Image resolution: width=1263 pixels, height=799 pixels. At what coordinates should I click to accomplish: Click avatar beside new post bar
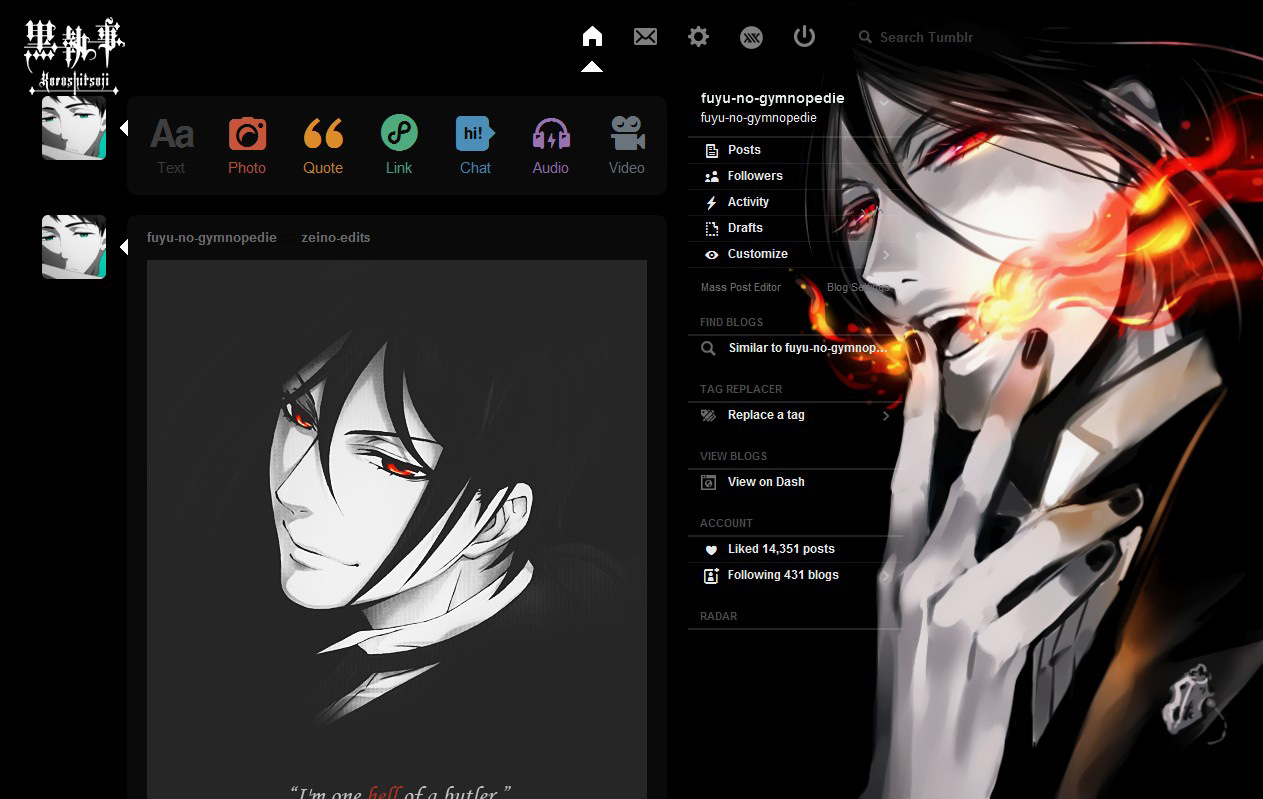tap(74, 128)
